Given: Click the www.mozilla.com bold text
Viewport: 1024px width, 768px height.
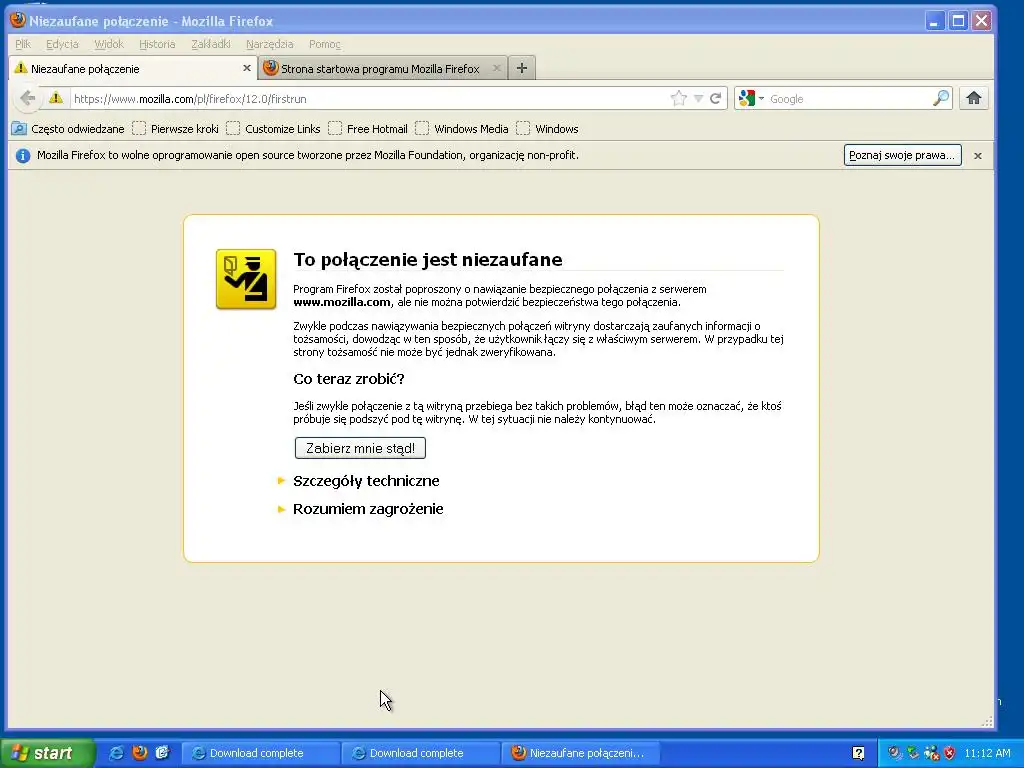Looking at the screenshot, I should pyautogui.click(x=342, y=302).
